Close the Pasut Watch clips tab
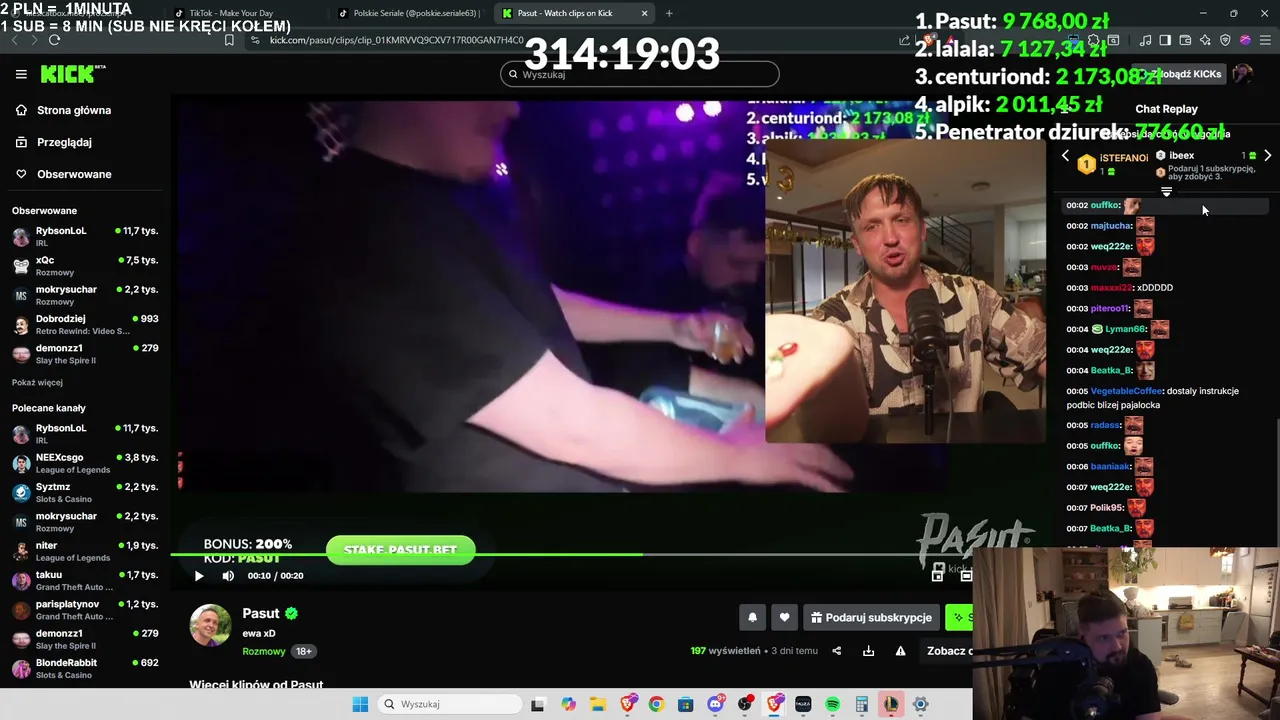Screen dimensions: 1280x720 click(x=644, y=13)
